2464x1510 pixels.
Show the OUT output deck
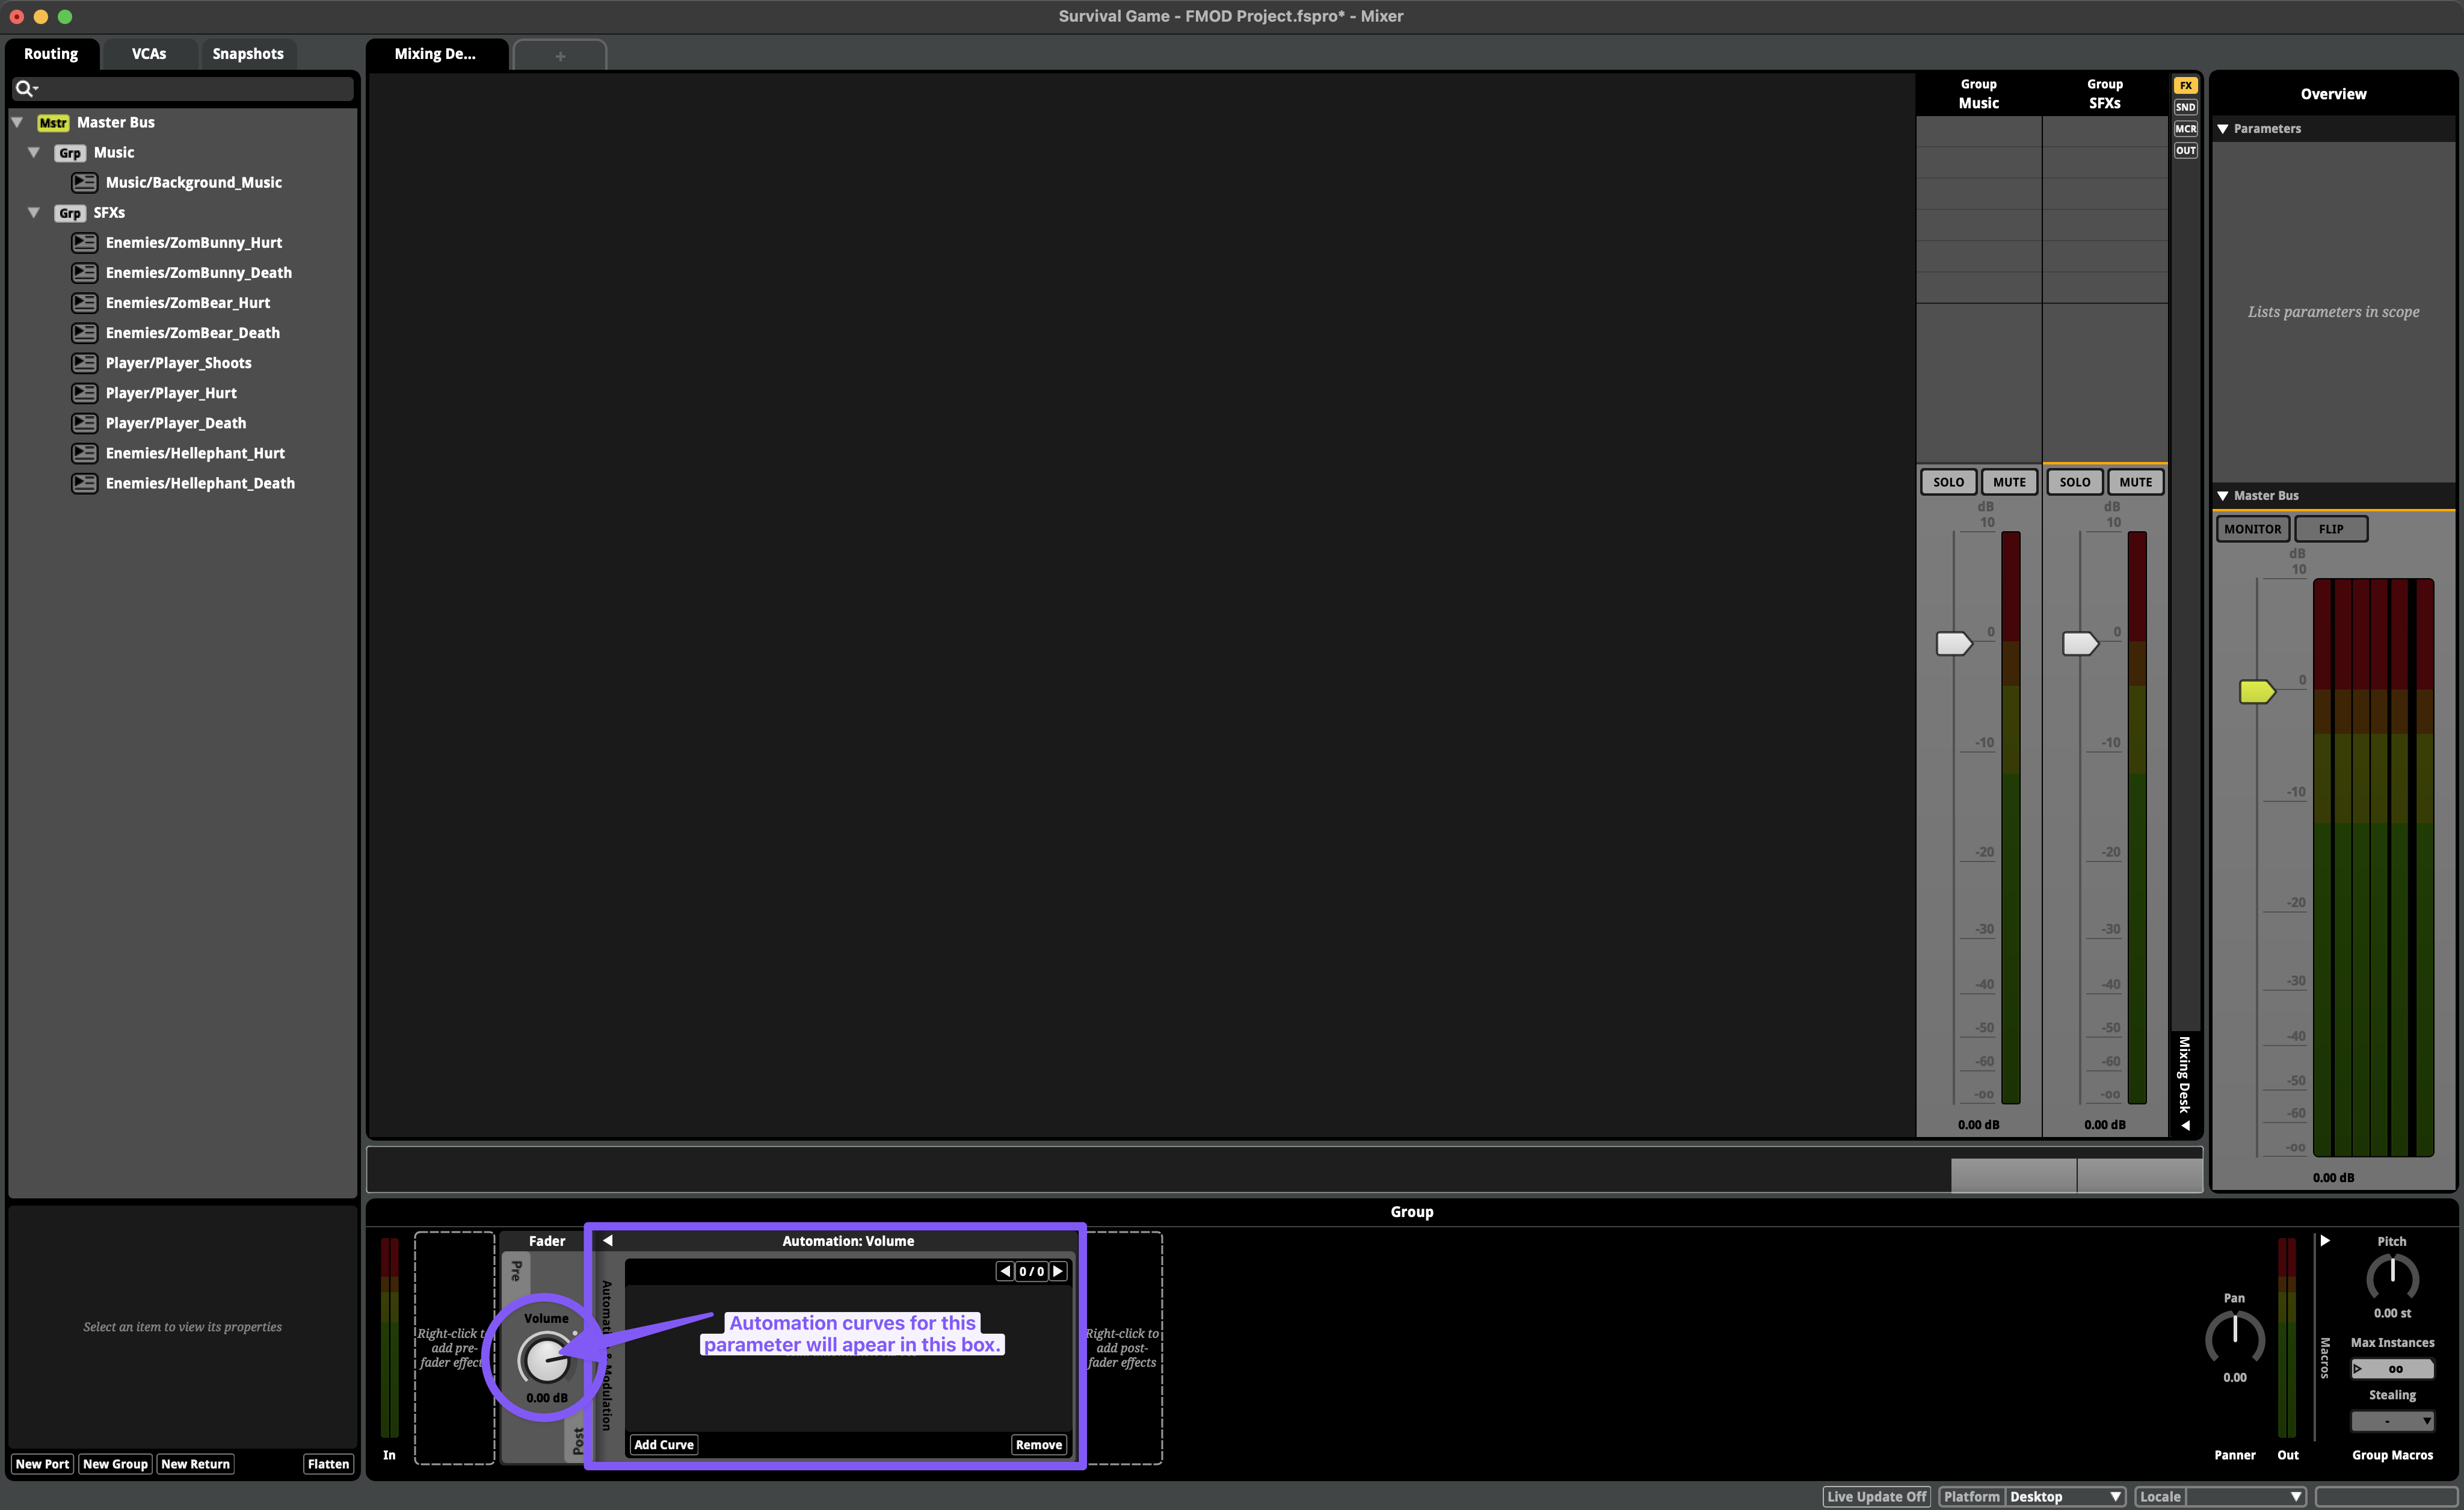pyautogui.click(x=2186, y=149)
